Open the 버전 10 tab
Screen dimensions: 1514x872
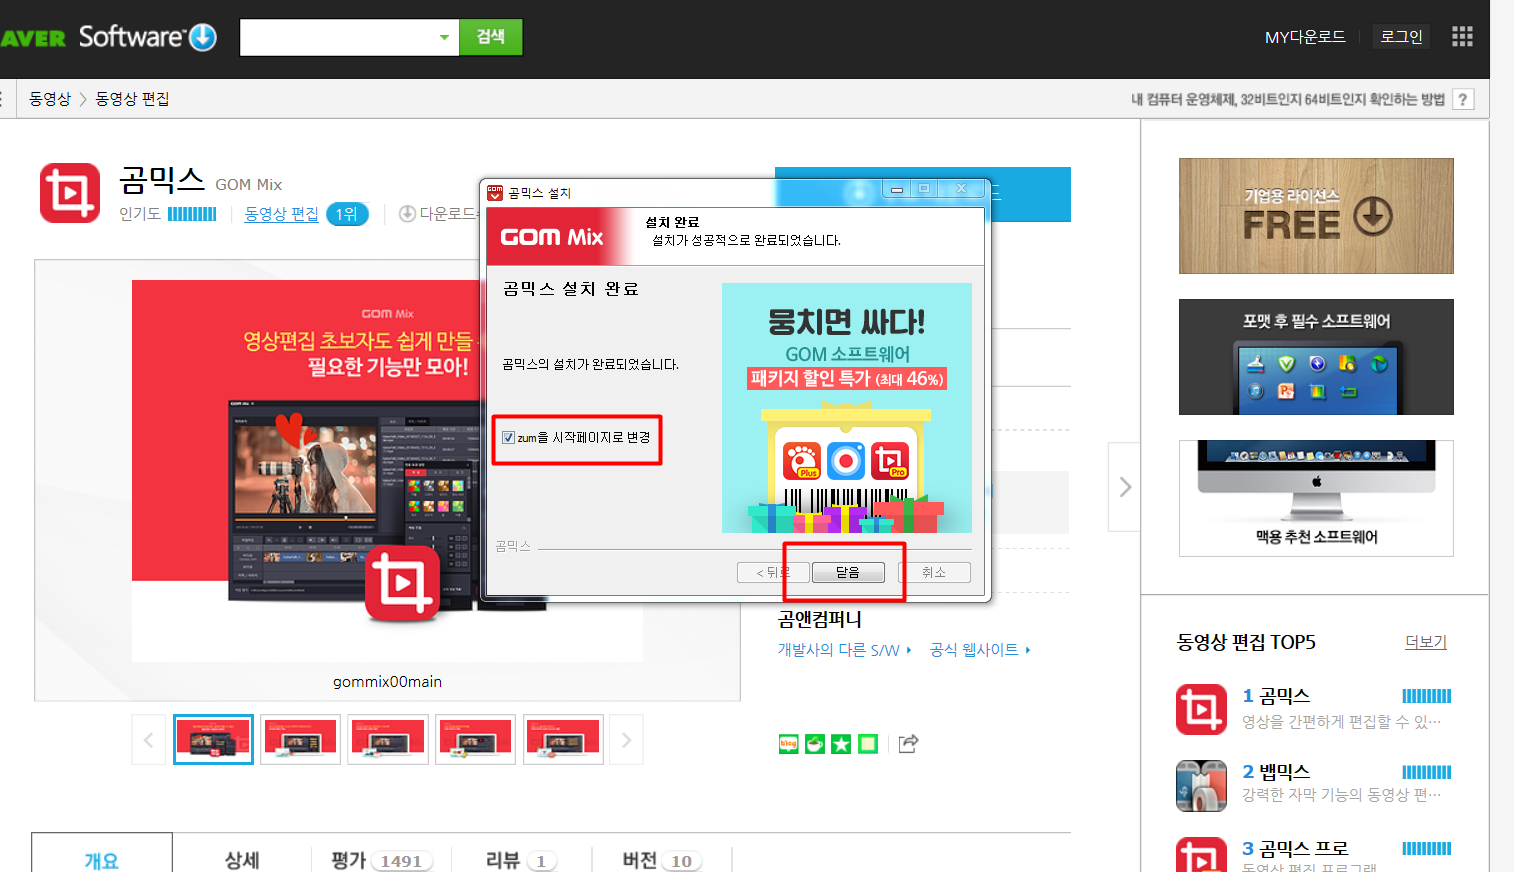point(662,860)
